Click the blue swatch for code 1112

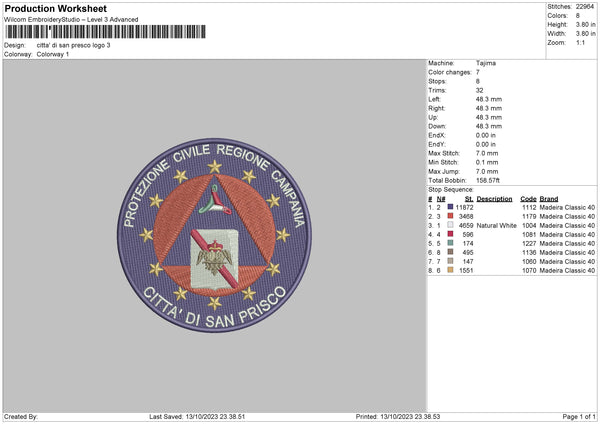click(x=450, y=207)
